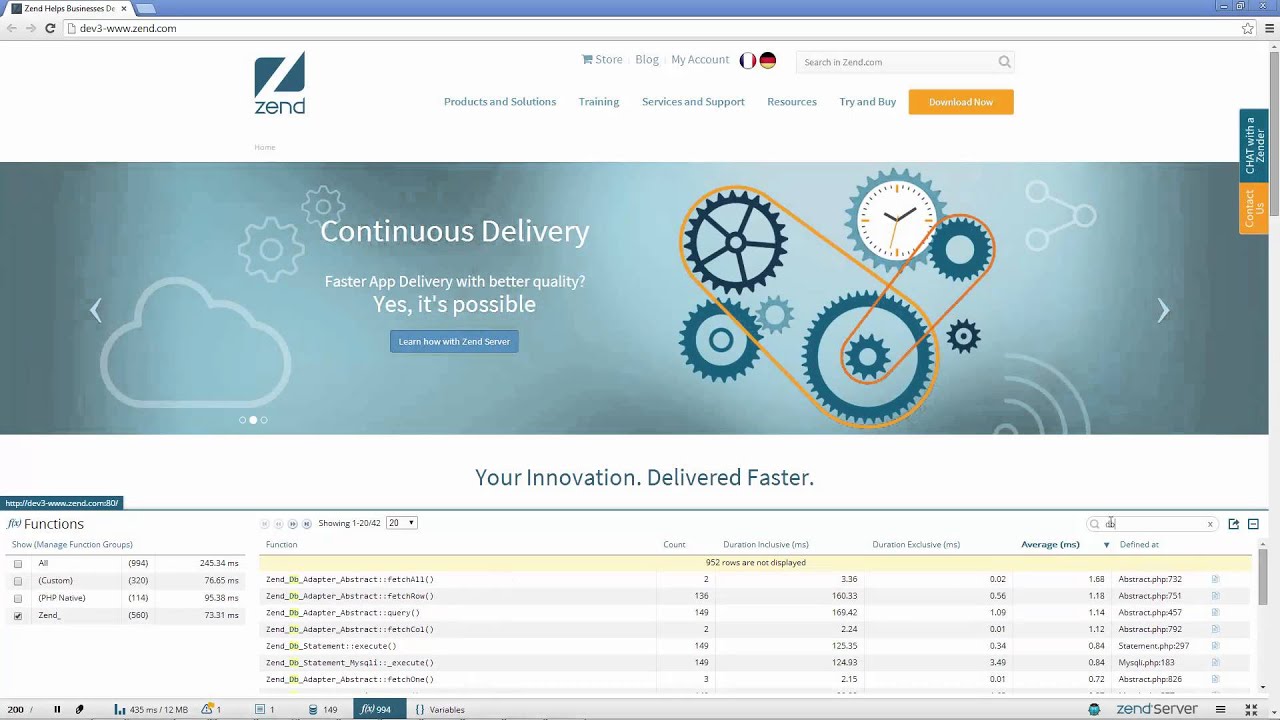This screenshot has height=720, width=1280.
Task: Jump to the last page of function results
Action: click(x=306, y=524)
